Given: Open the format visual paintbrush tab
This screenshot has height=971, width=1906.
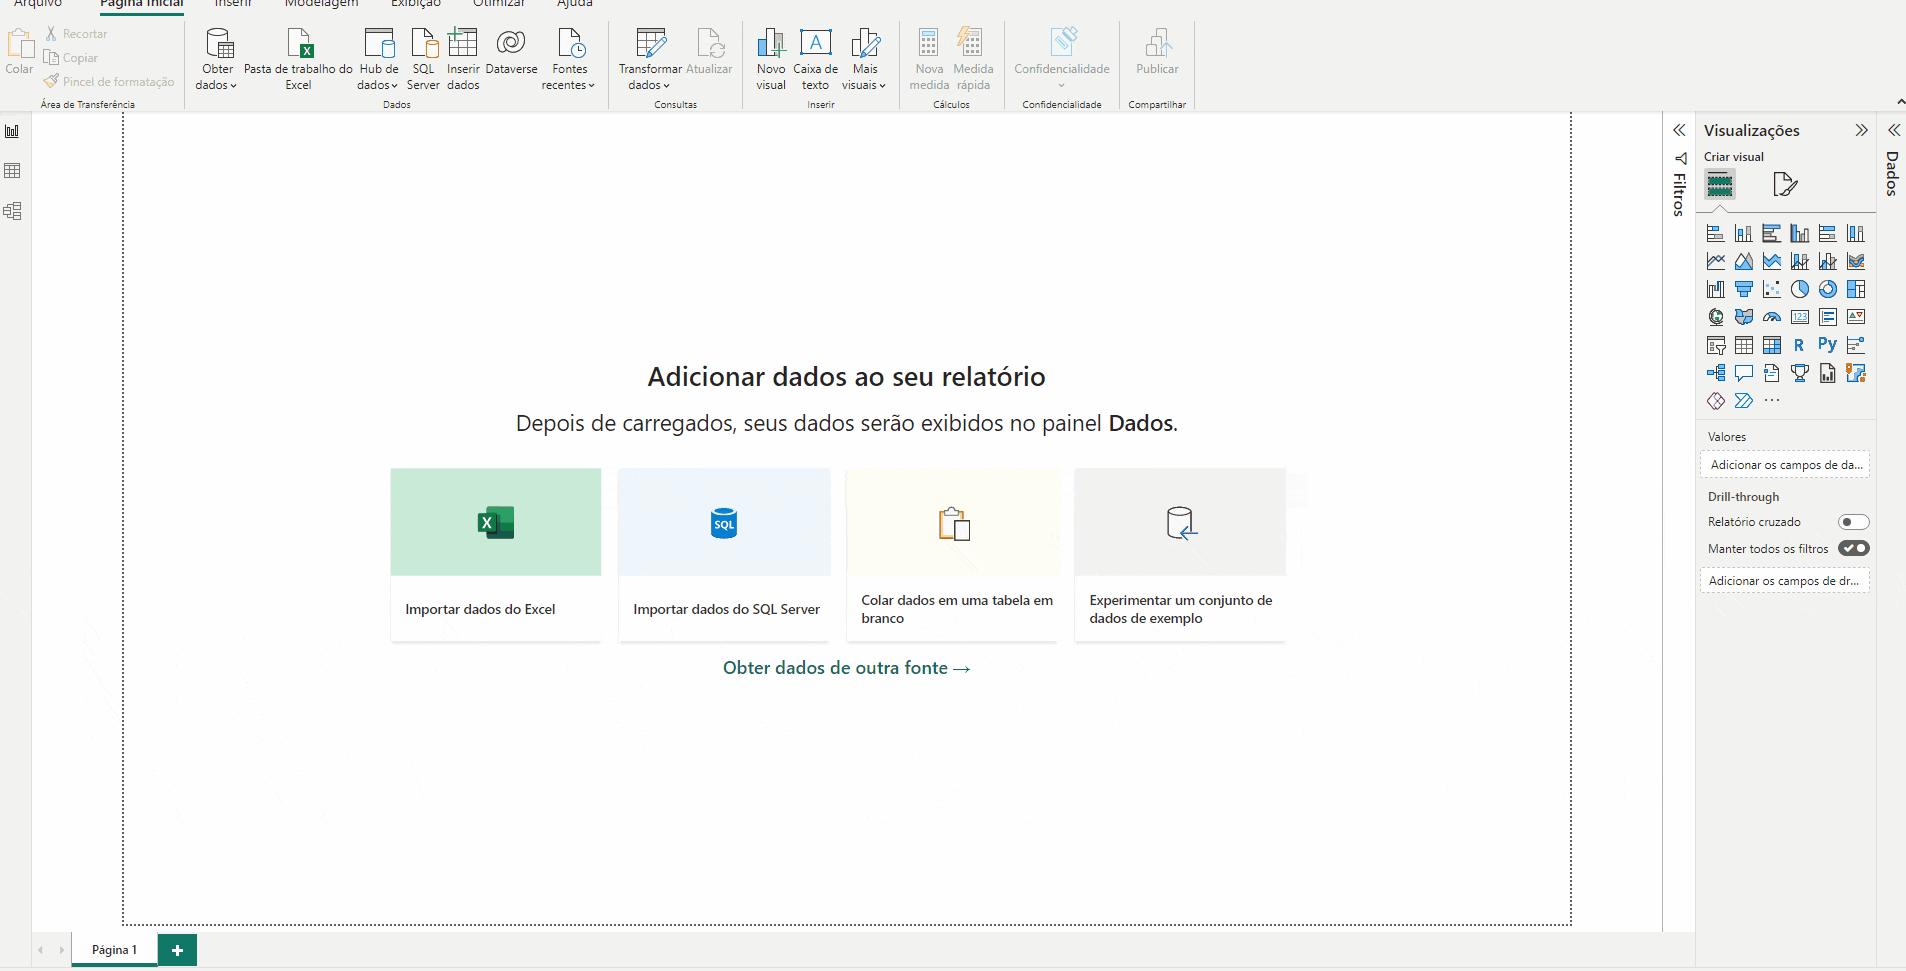Looking at the screenshot, I should [x=1784, y=185].
